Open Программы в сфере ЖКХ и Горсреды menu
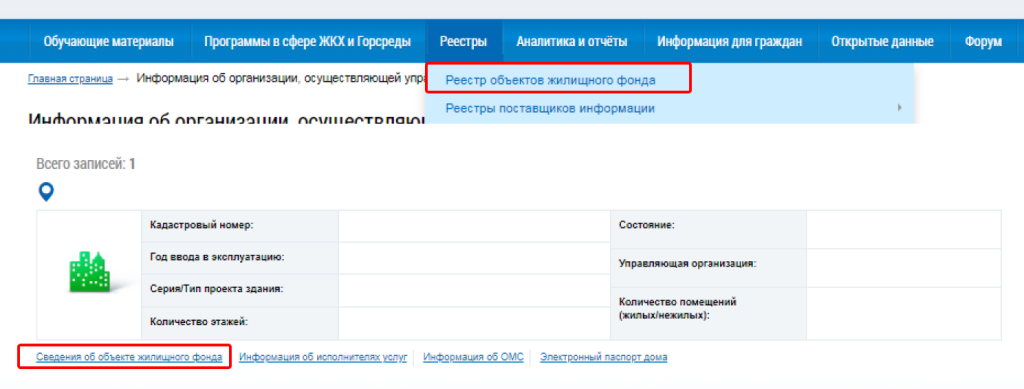The width and height of the screenshot is (1024, 389). tap(308, 42)
